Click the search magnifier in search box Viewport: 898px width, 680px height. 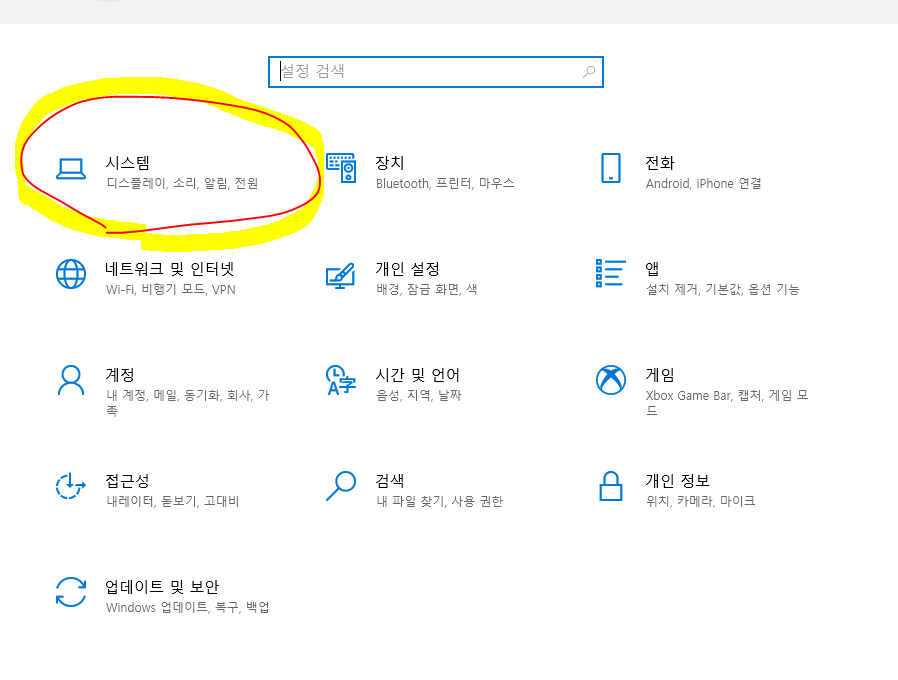point(589,72)
